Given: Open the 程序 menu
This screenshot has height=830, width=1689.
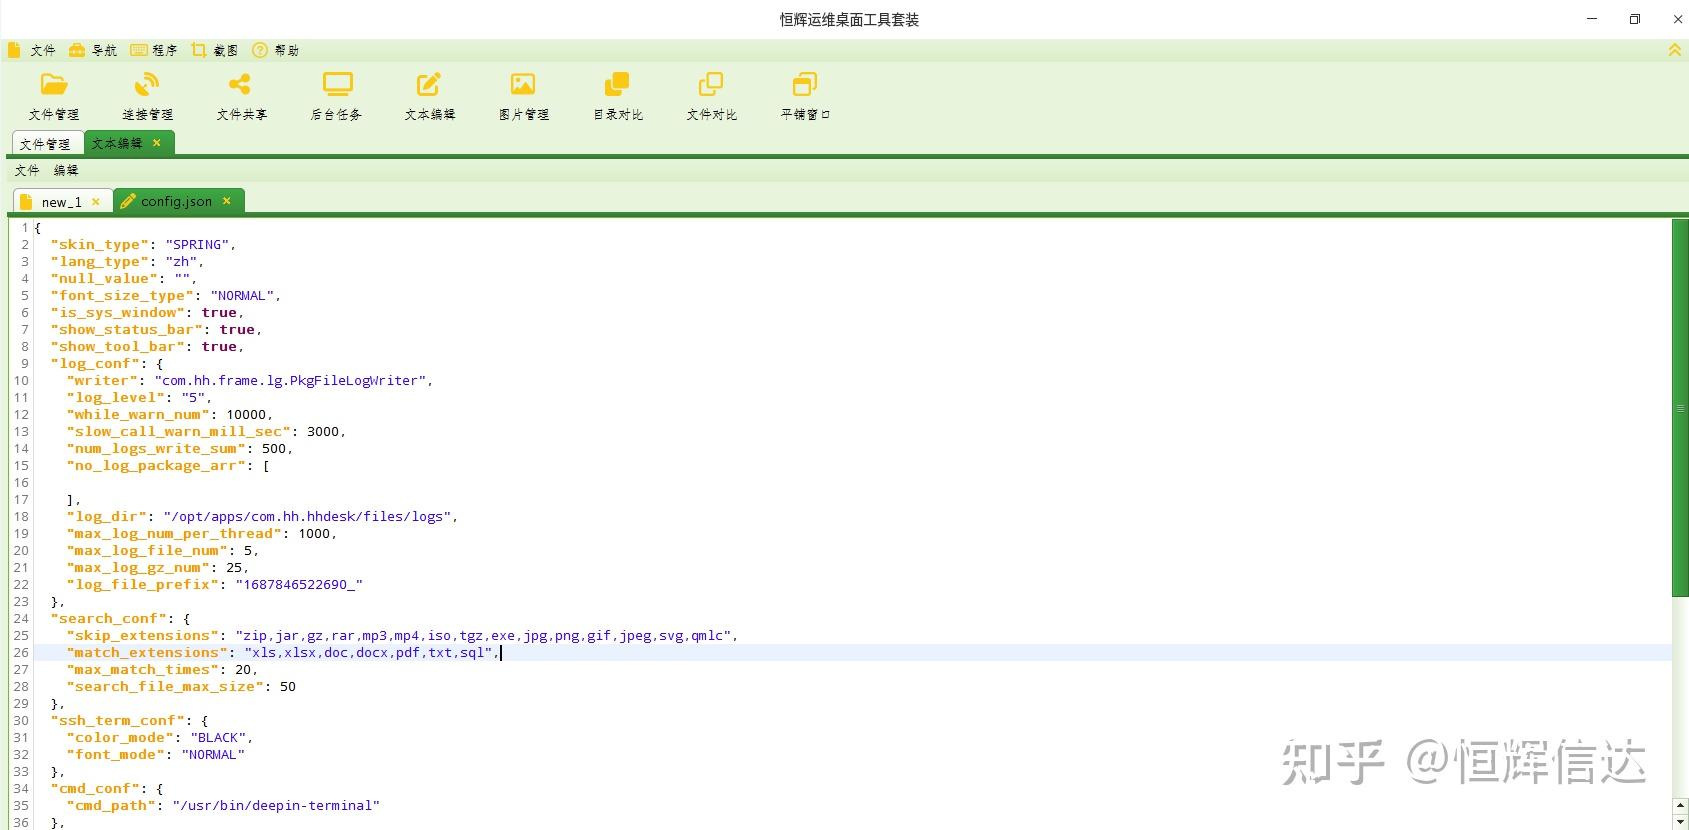Looking at the screenshot, I should tap(154, 50).
